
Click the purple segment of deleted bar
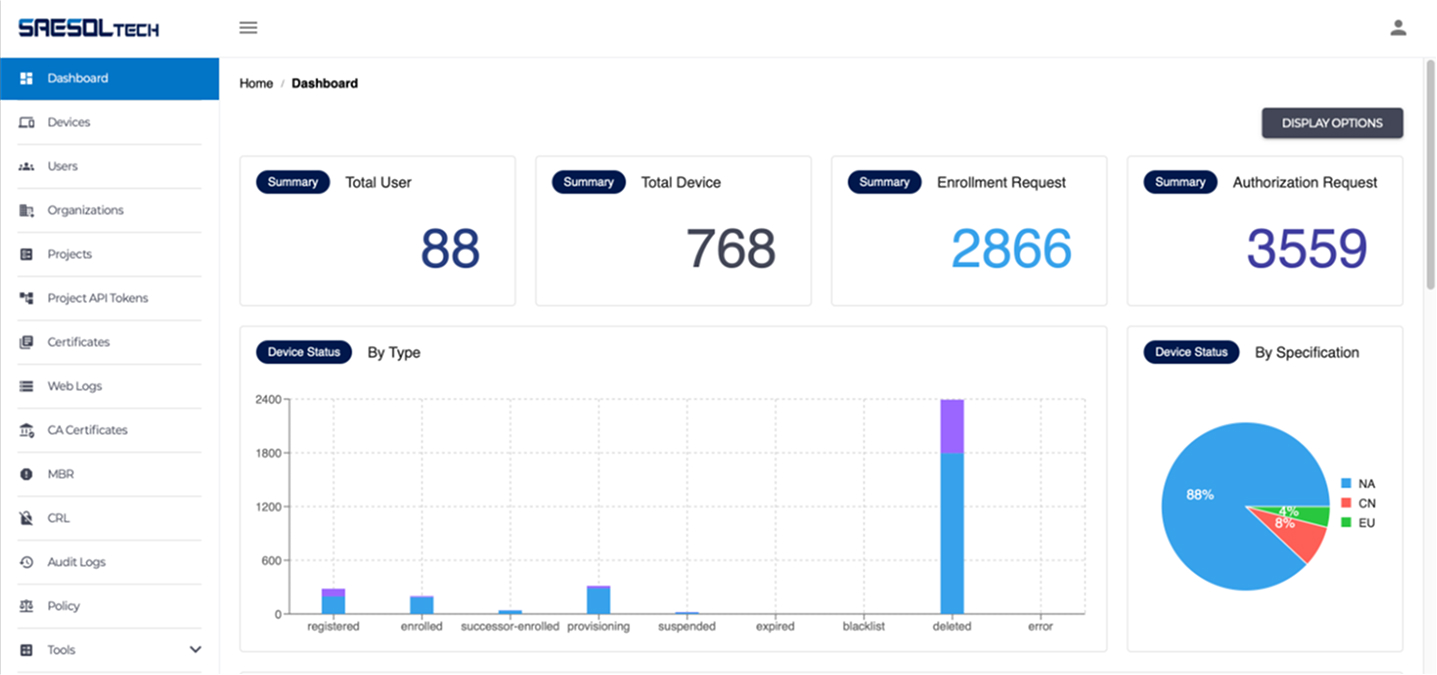952,426
